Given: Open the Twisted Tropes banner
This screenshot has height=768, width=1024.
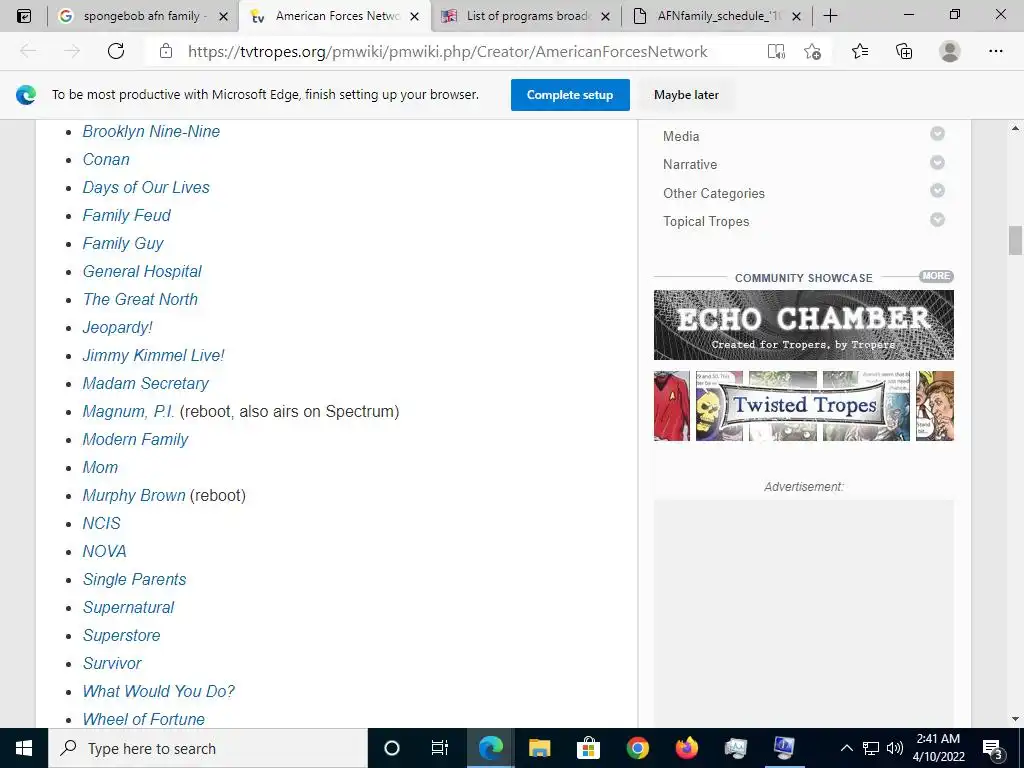Looking at the screenshot, I should 804,406.
